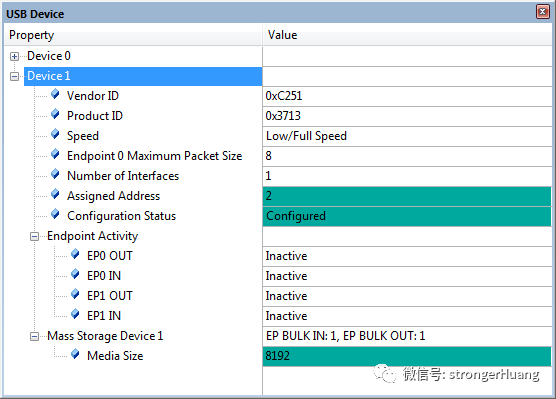Viewport: 556px width, 399px height.
Task: Click the diamond icon for EP1 IN
Action: click(x=75, y=314)
